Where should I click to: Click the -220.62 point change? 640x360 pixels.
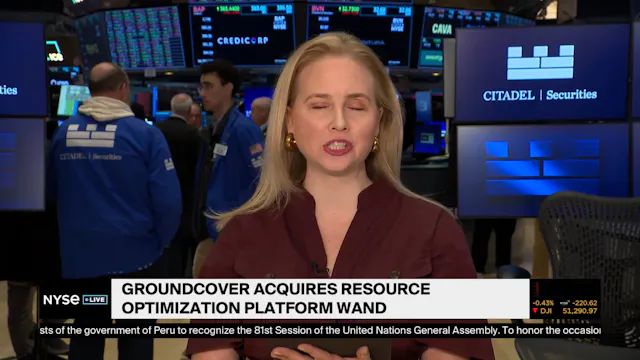[x=584, y=303]
